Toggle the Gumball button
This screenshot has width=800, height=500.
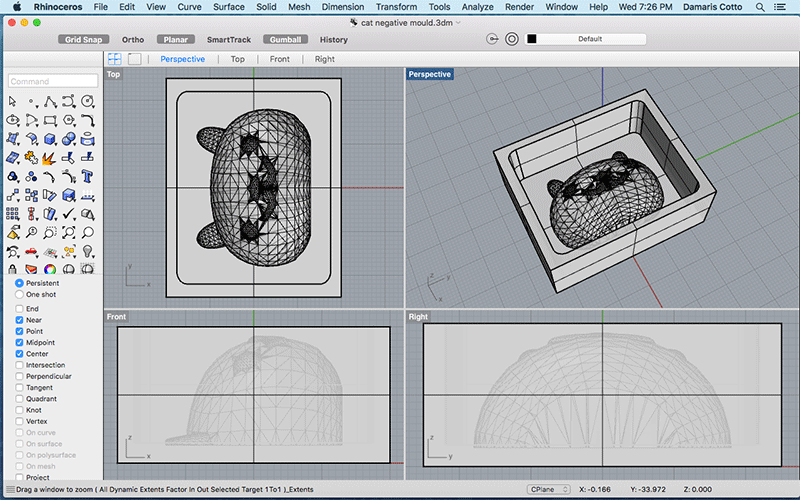point(285,39)
